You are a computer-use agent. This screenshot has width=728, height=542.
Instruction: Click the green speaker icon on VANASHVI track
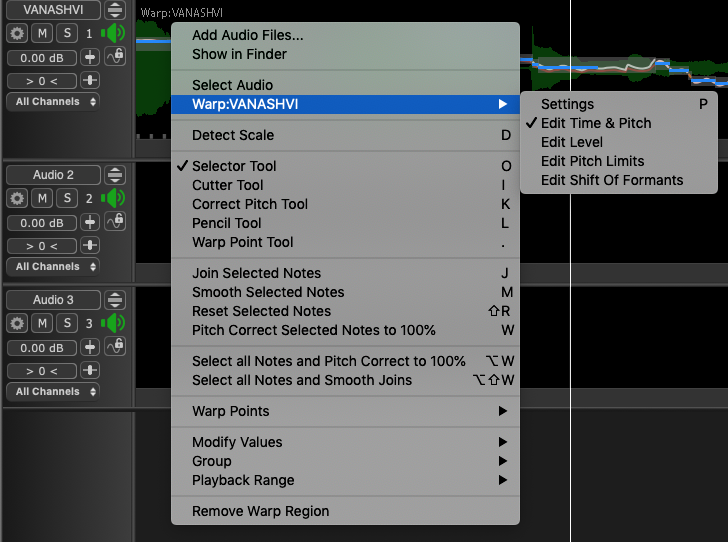pos(114,34)
